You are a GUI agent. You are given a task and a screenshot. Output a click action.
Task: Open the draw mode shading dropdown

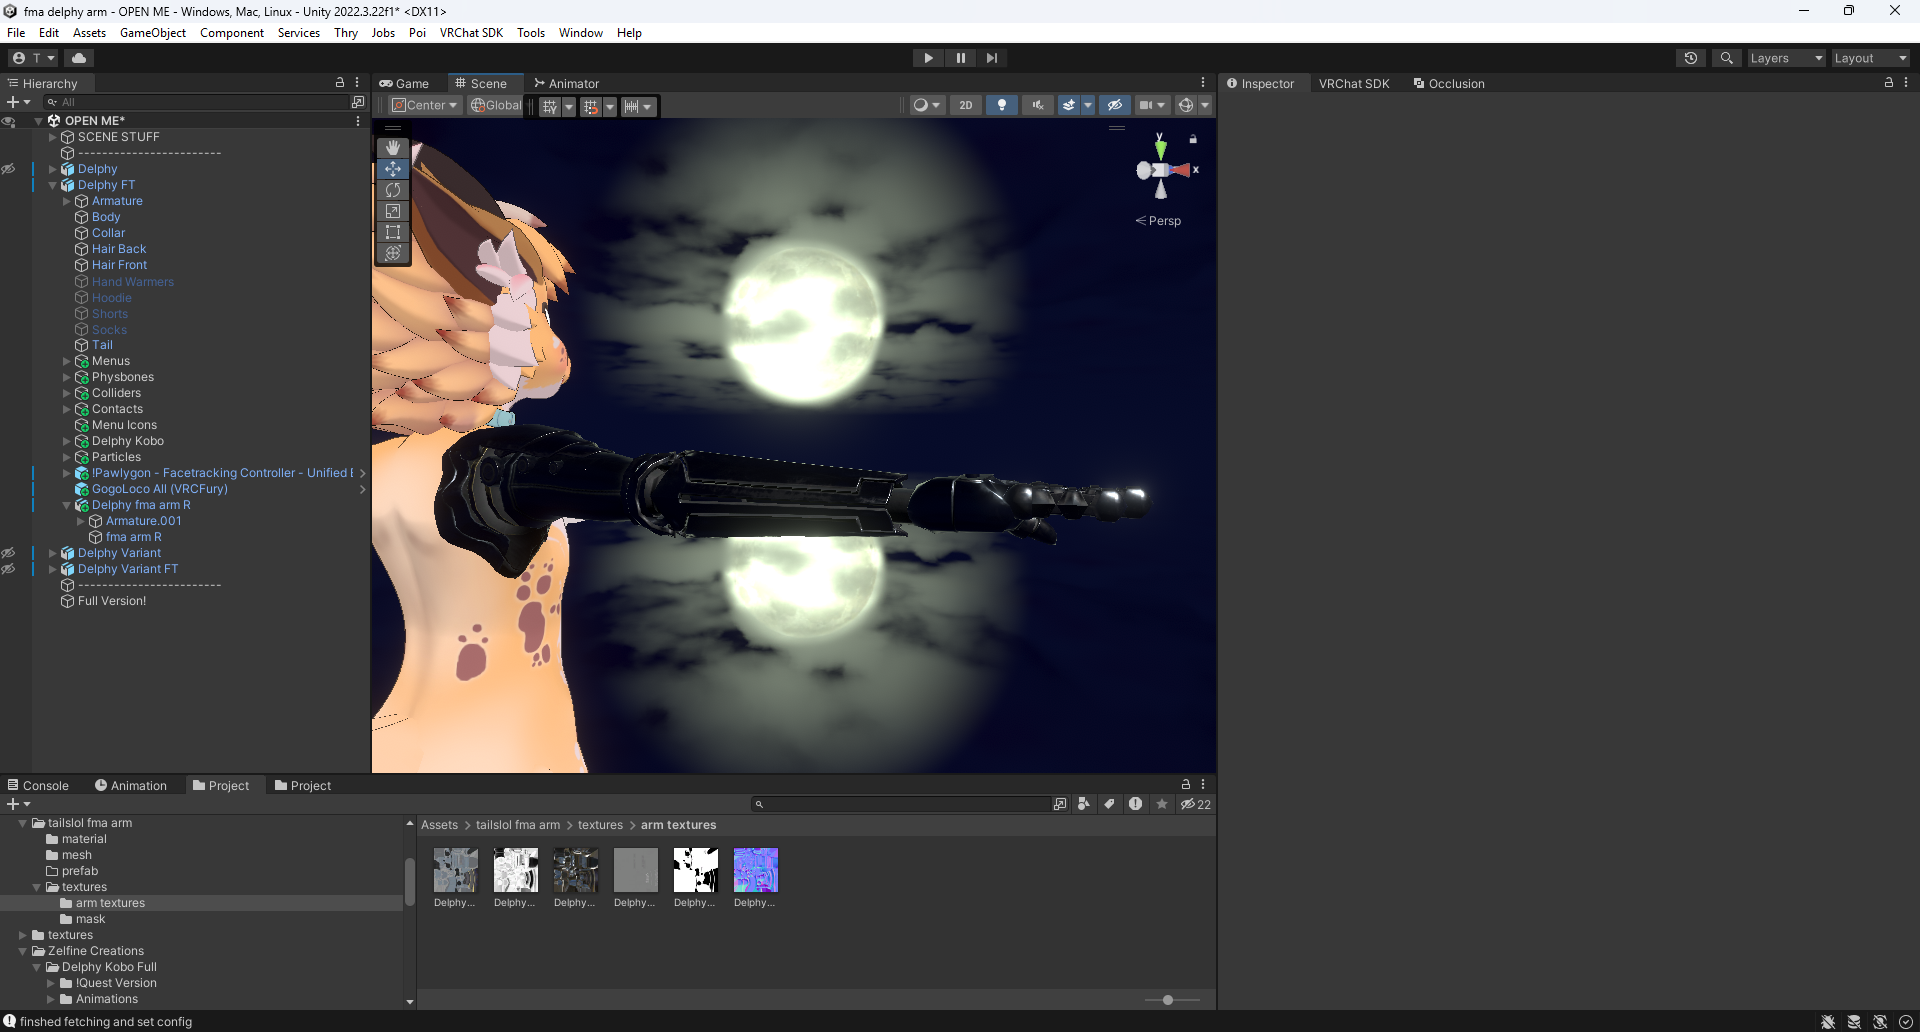coord(927,105)
